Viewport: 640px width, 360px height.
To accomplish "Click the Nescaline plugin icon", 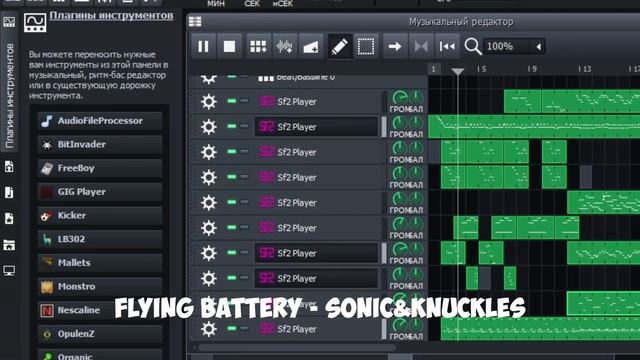I will click(47, 311).
